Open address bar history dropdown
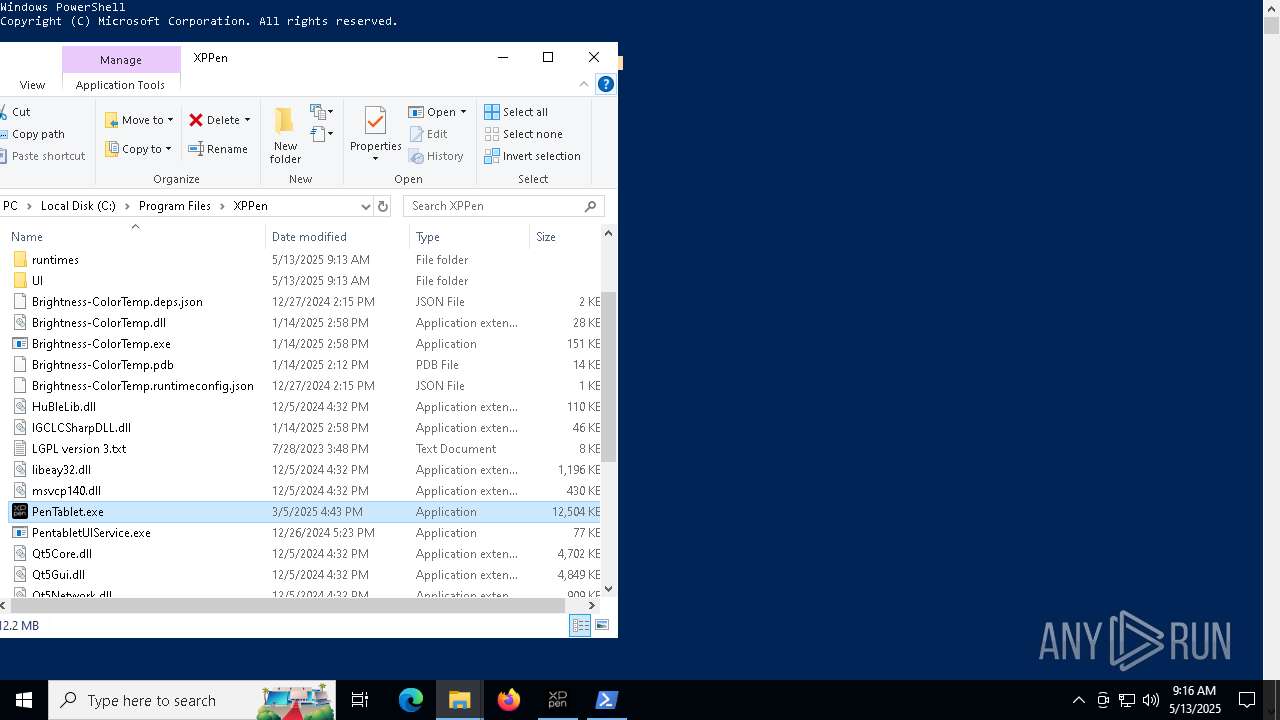1280x720 pixels. point(366,206)
